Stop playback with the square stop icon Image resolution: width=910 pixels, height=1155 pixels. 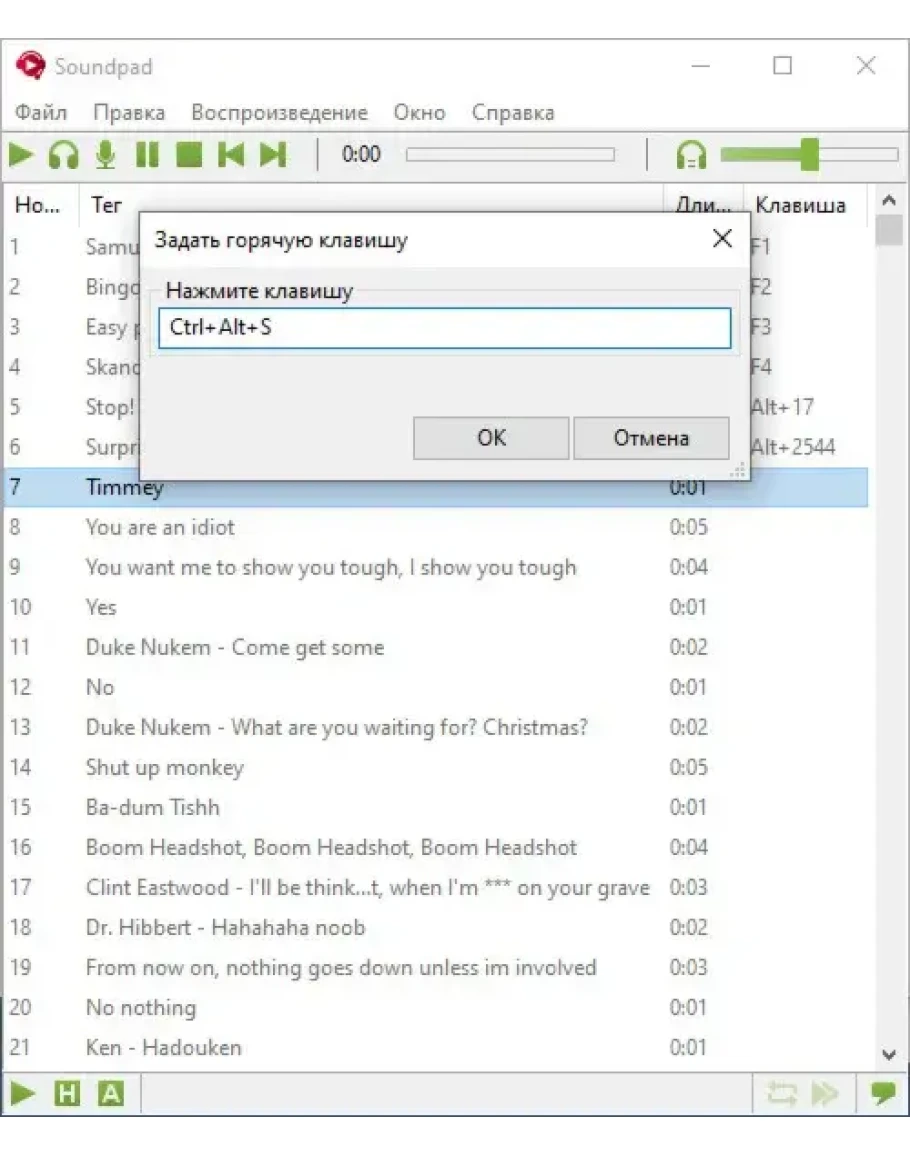(x=189, y=155)
